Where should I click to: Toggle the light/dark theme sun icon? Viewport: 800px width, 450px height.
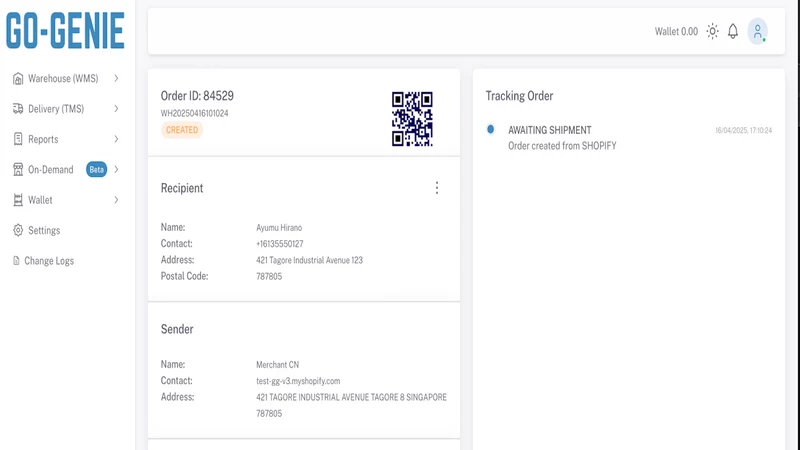[x=713, y=31]
